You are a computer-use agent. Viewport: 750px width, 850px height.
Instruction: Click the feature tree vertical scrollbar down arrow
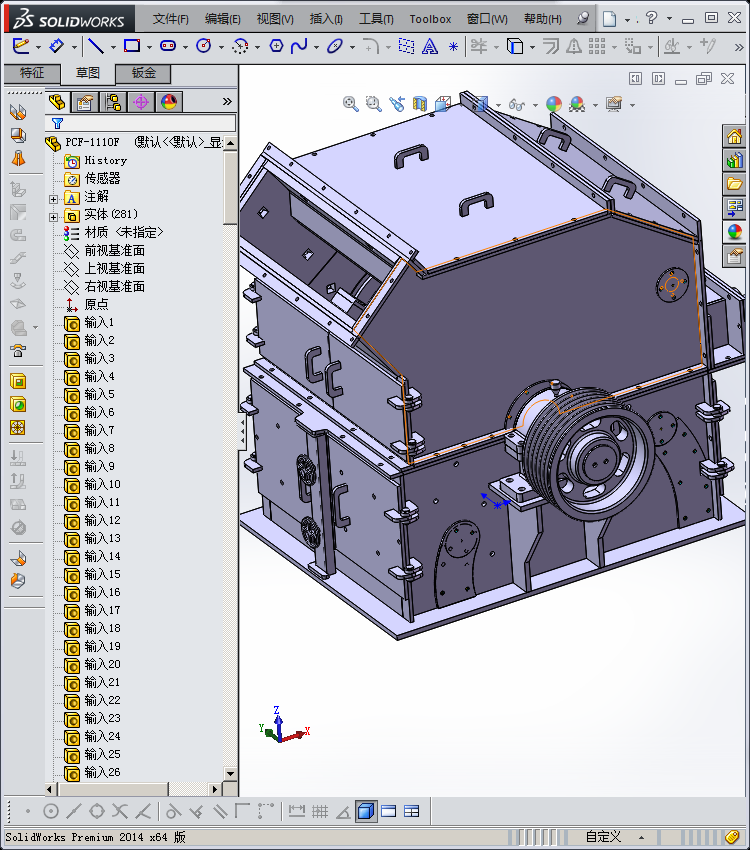point(230,774)
